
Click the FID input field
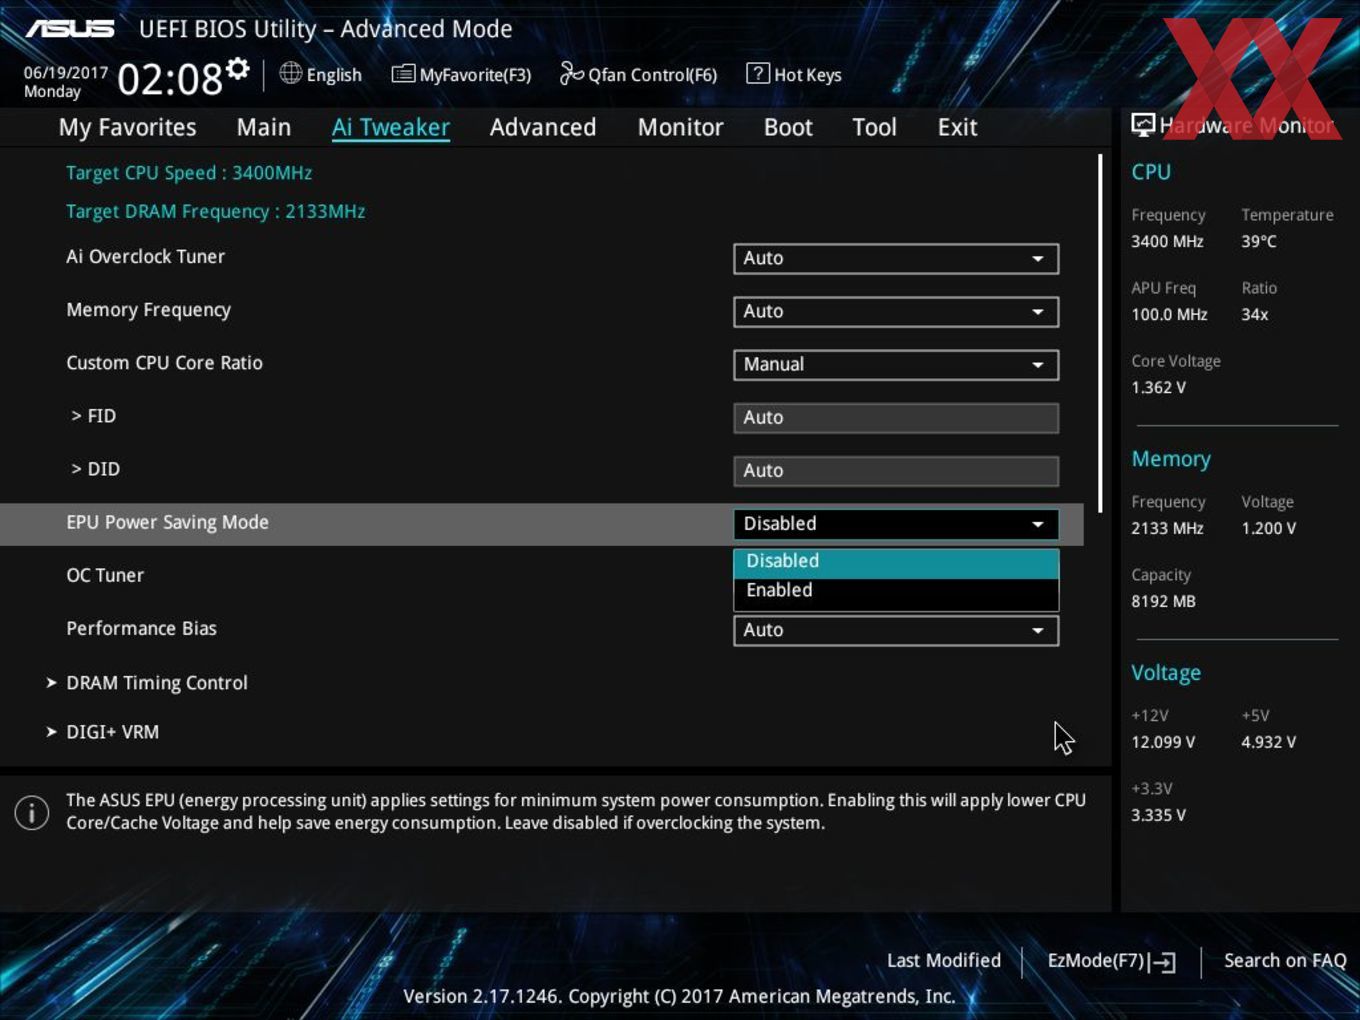pyautogui.click(x=896, y=417)
